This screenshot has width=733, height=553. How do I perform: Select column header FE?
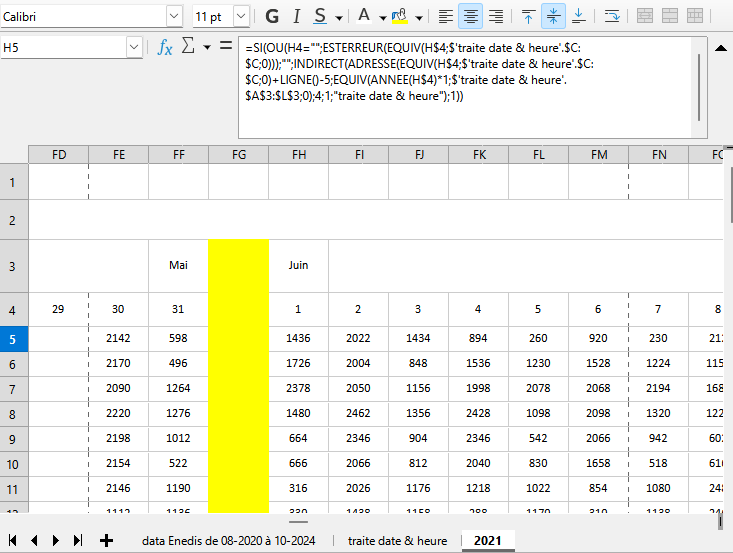pyautogui.click(x=118, y=155)
